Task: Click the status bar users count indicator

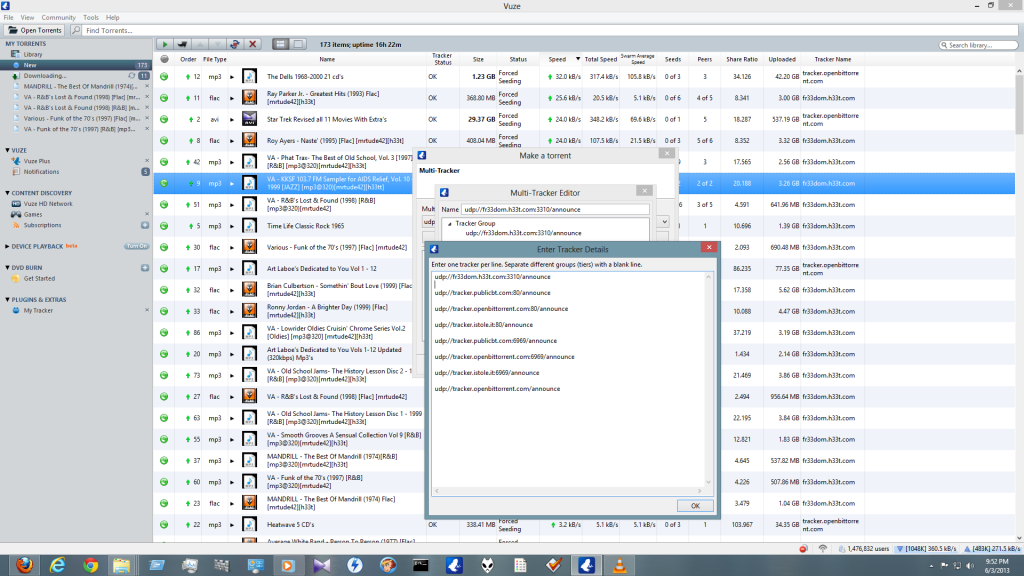Action: coord(866,549)
